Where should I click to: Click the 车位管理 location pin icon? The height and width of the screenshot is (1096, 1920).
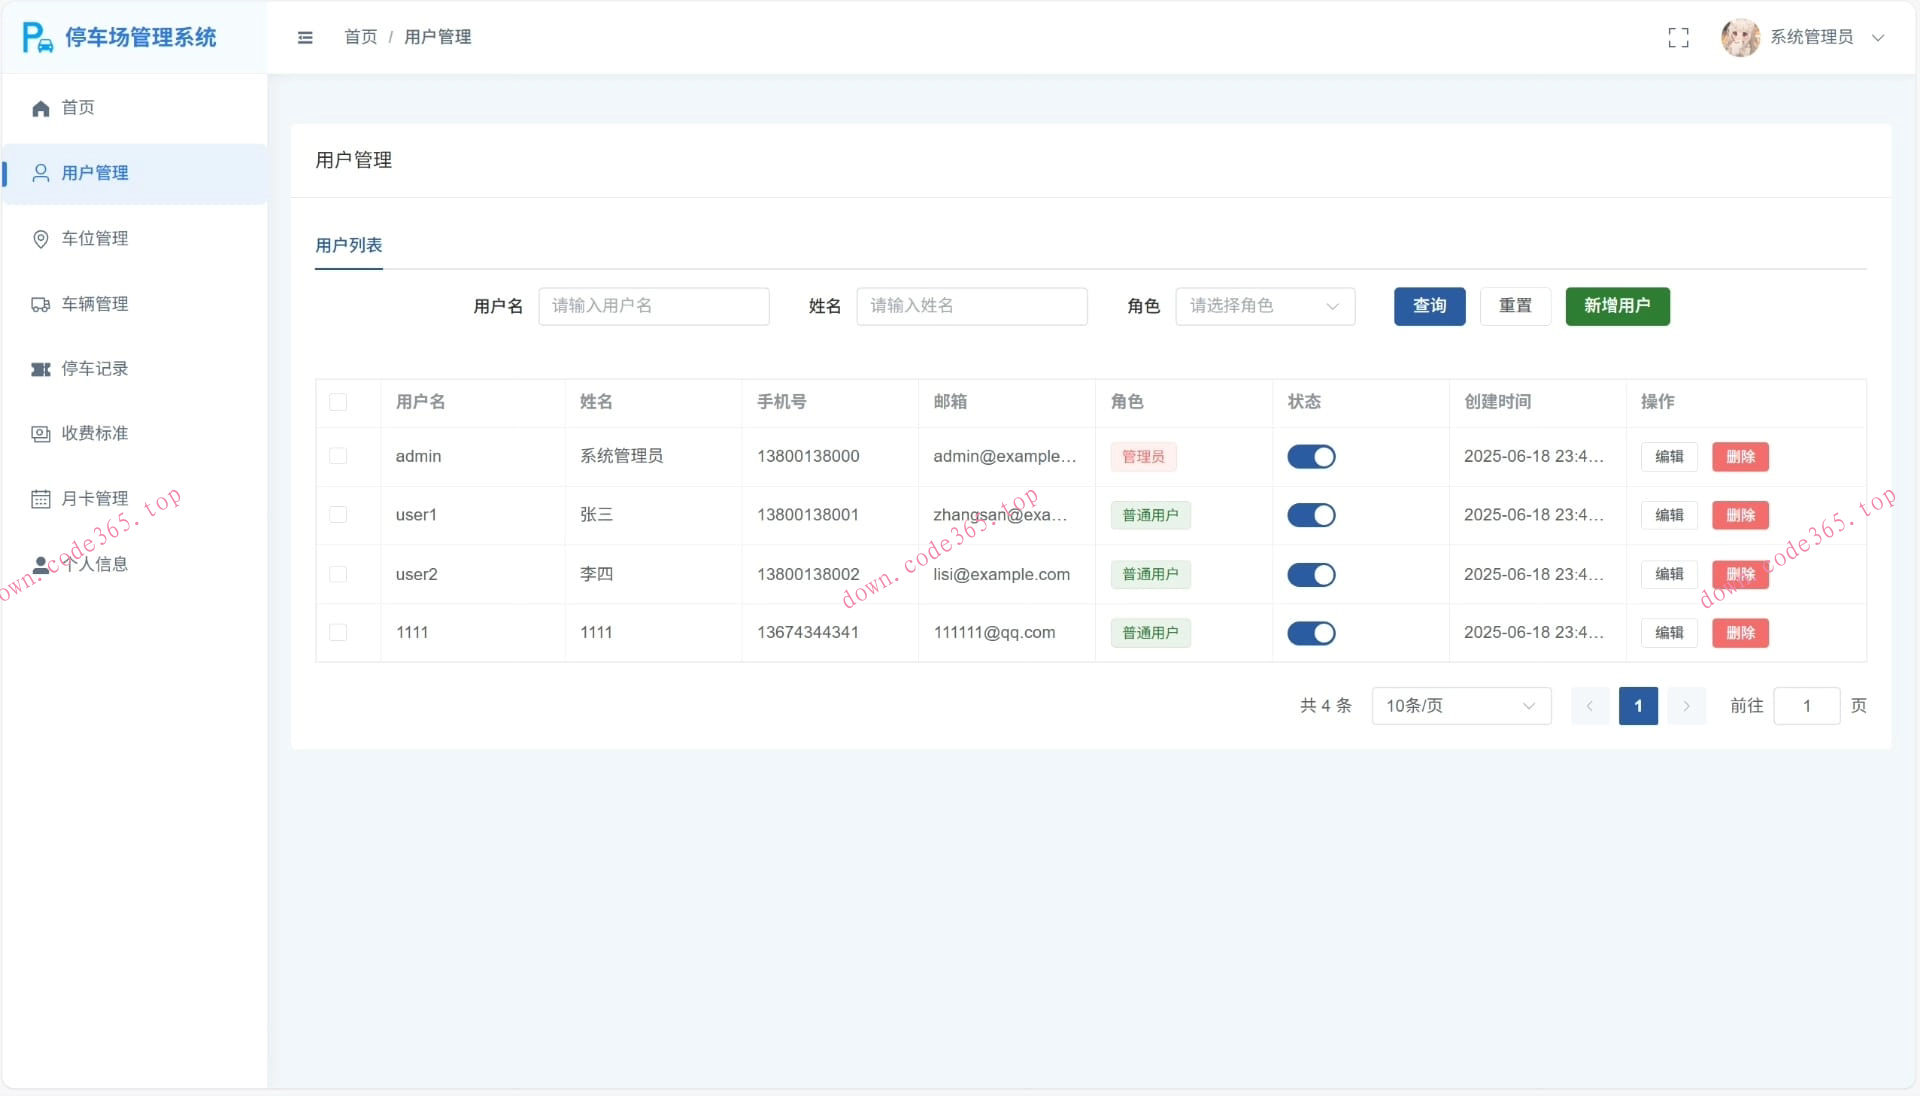coord(41,239)
